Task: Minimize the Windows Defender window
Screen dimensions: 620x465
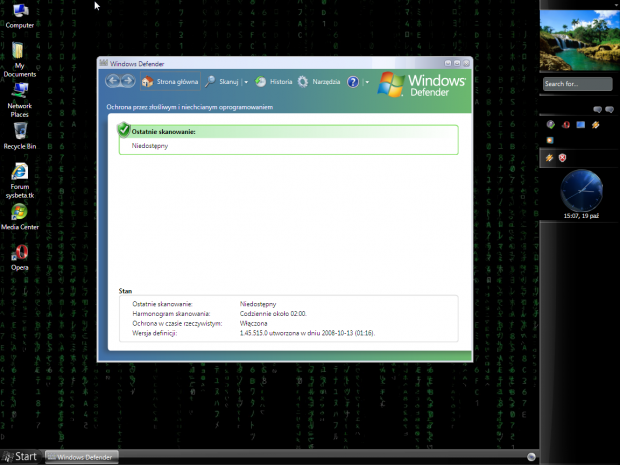Action: pos(448,63)
